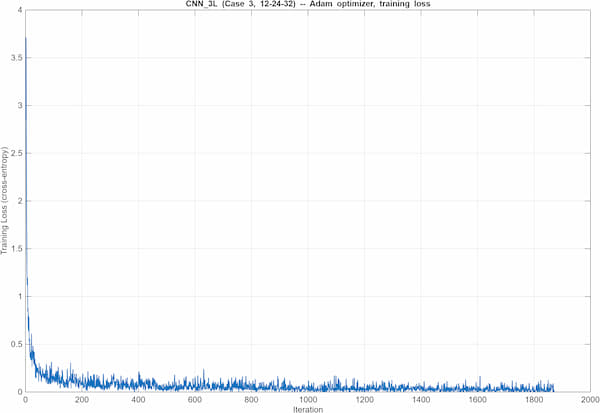Click the blue loss curve's initial peak near 3.7
600x413 pixels.
[26, 38]
